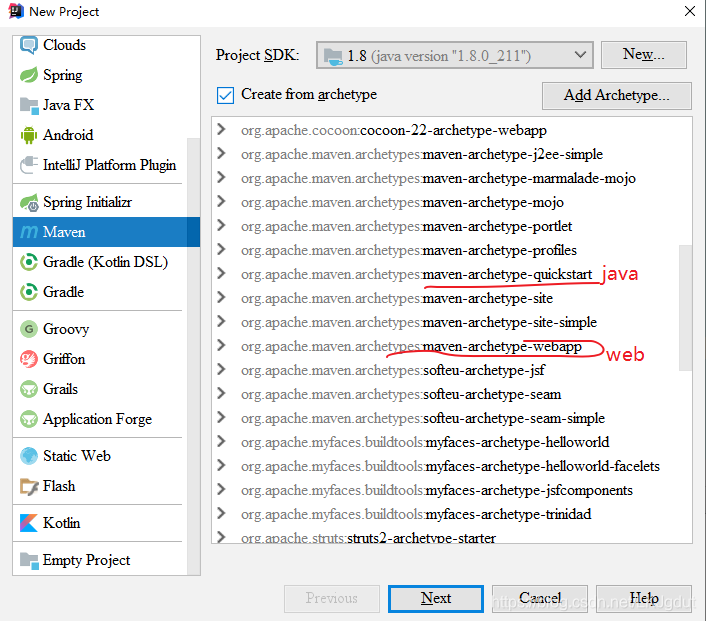Click the Help button
Viewport: 706px width, 621px height.
tap(644, 598)
